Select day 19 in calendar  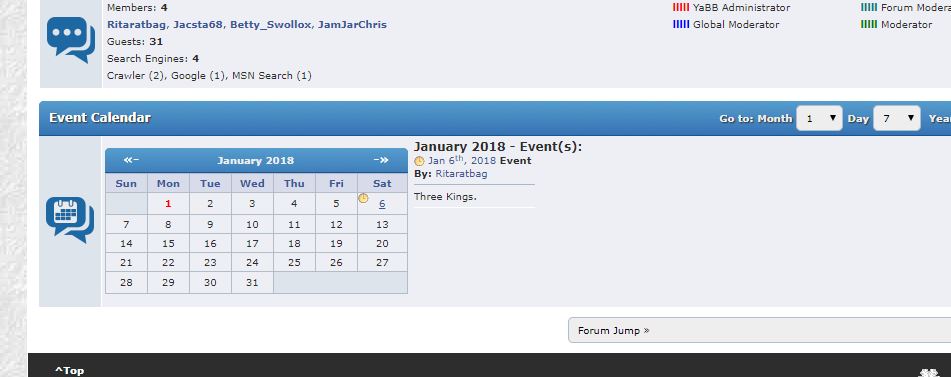[336, 244]
